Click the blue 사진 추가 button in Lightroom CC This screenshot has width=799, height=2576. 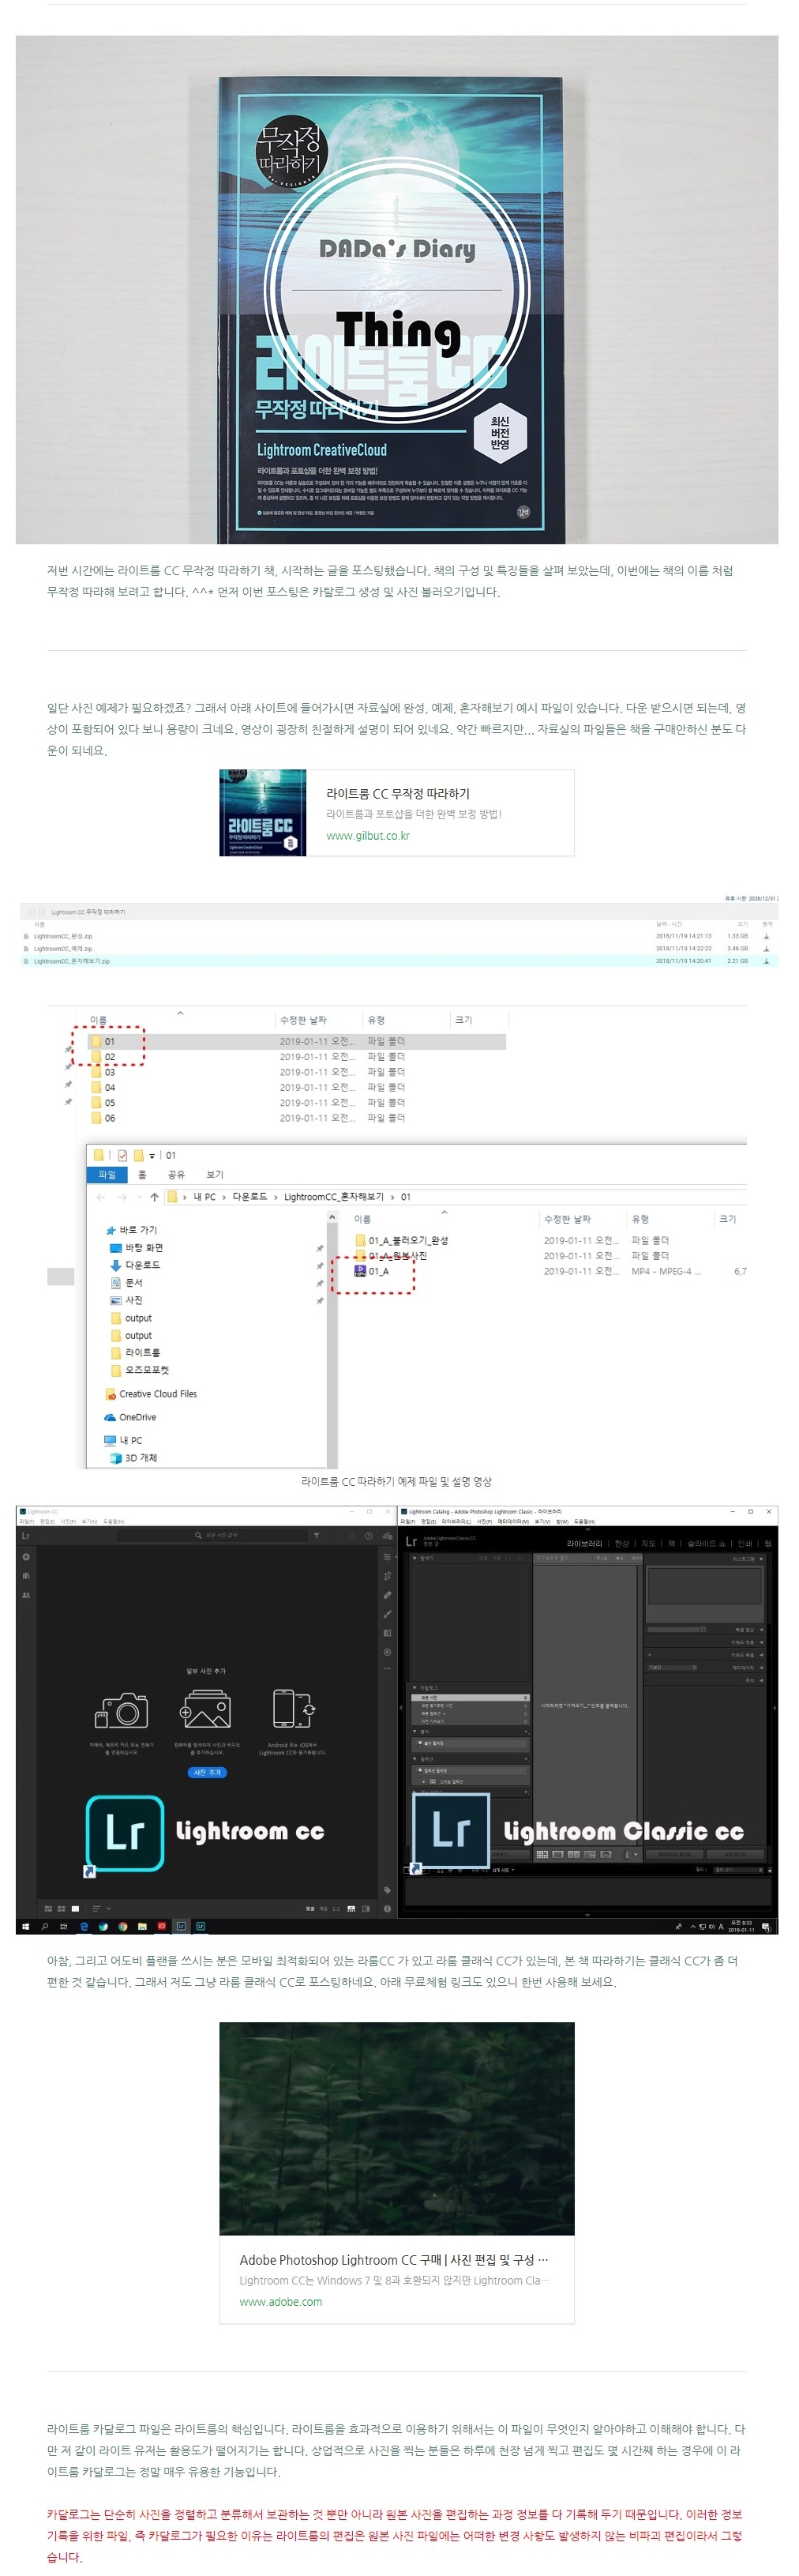[207, 1772]
